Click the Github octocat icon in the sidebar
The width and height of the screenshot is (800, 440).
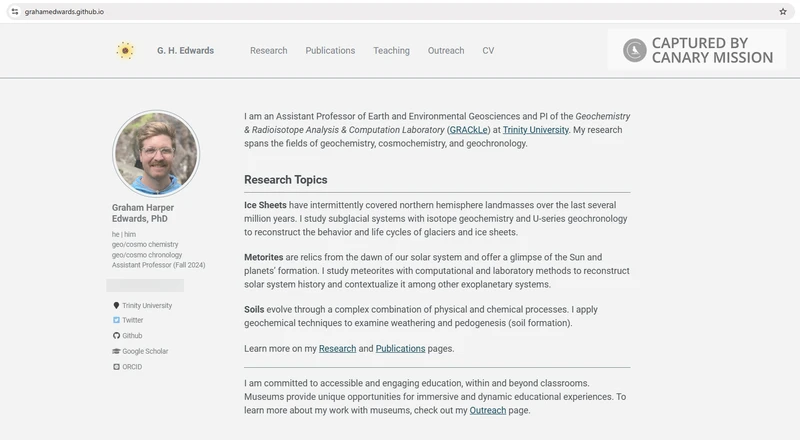116,335
